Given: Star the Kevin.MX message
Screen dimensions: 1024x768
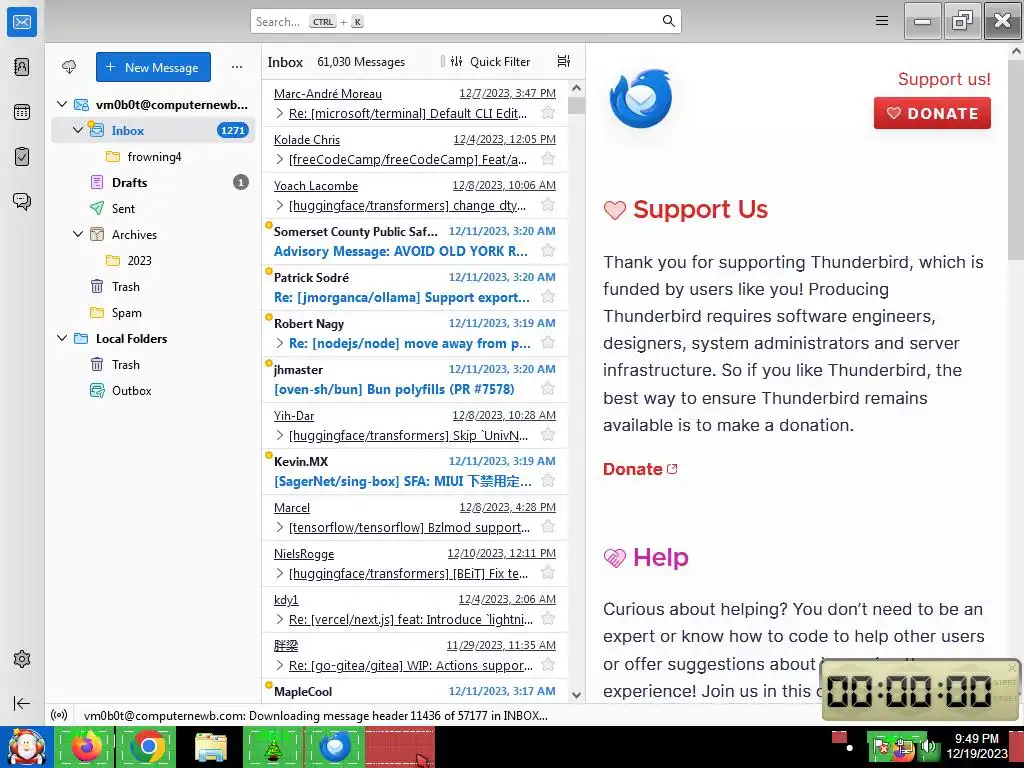Looking at the screenshot, I should 549,481.
